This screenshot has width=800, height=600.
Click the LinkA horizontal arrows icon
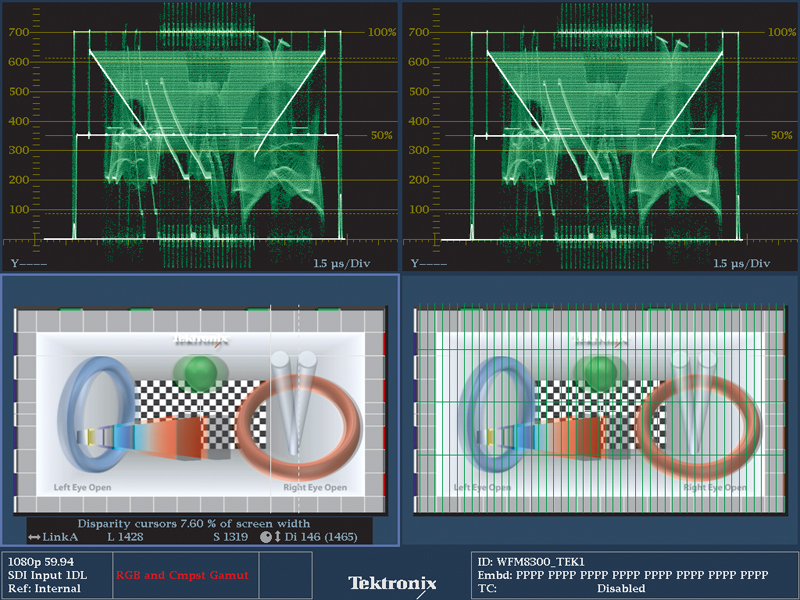pyautogui.click(x=35, y=537)
